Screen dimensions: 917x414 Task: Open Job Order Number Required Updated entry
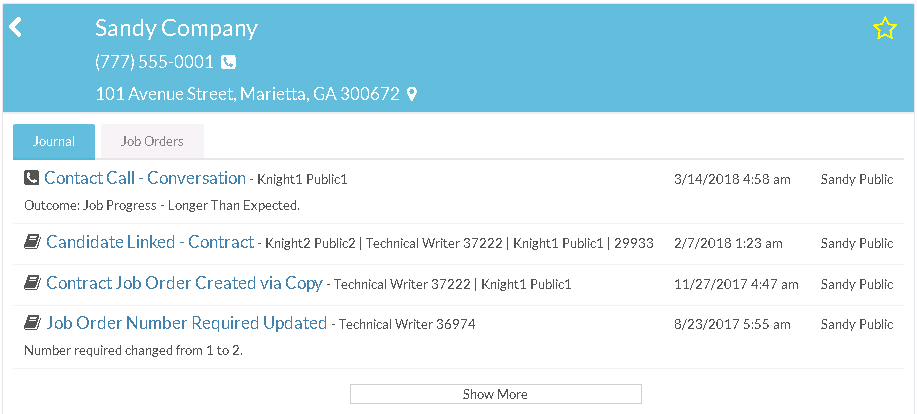click(186, 323)
